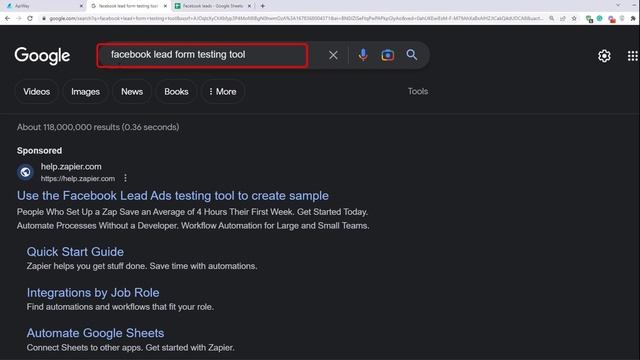This screenshot has height=360, width=640.
Task: Open the tab search chevron
Action: (618, 5)
